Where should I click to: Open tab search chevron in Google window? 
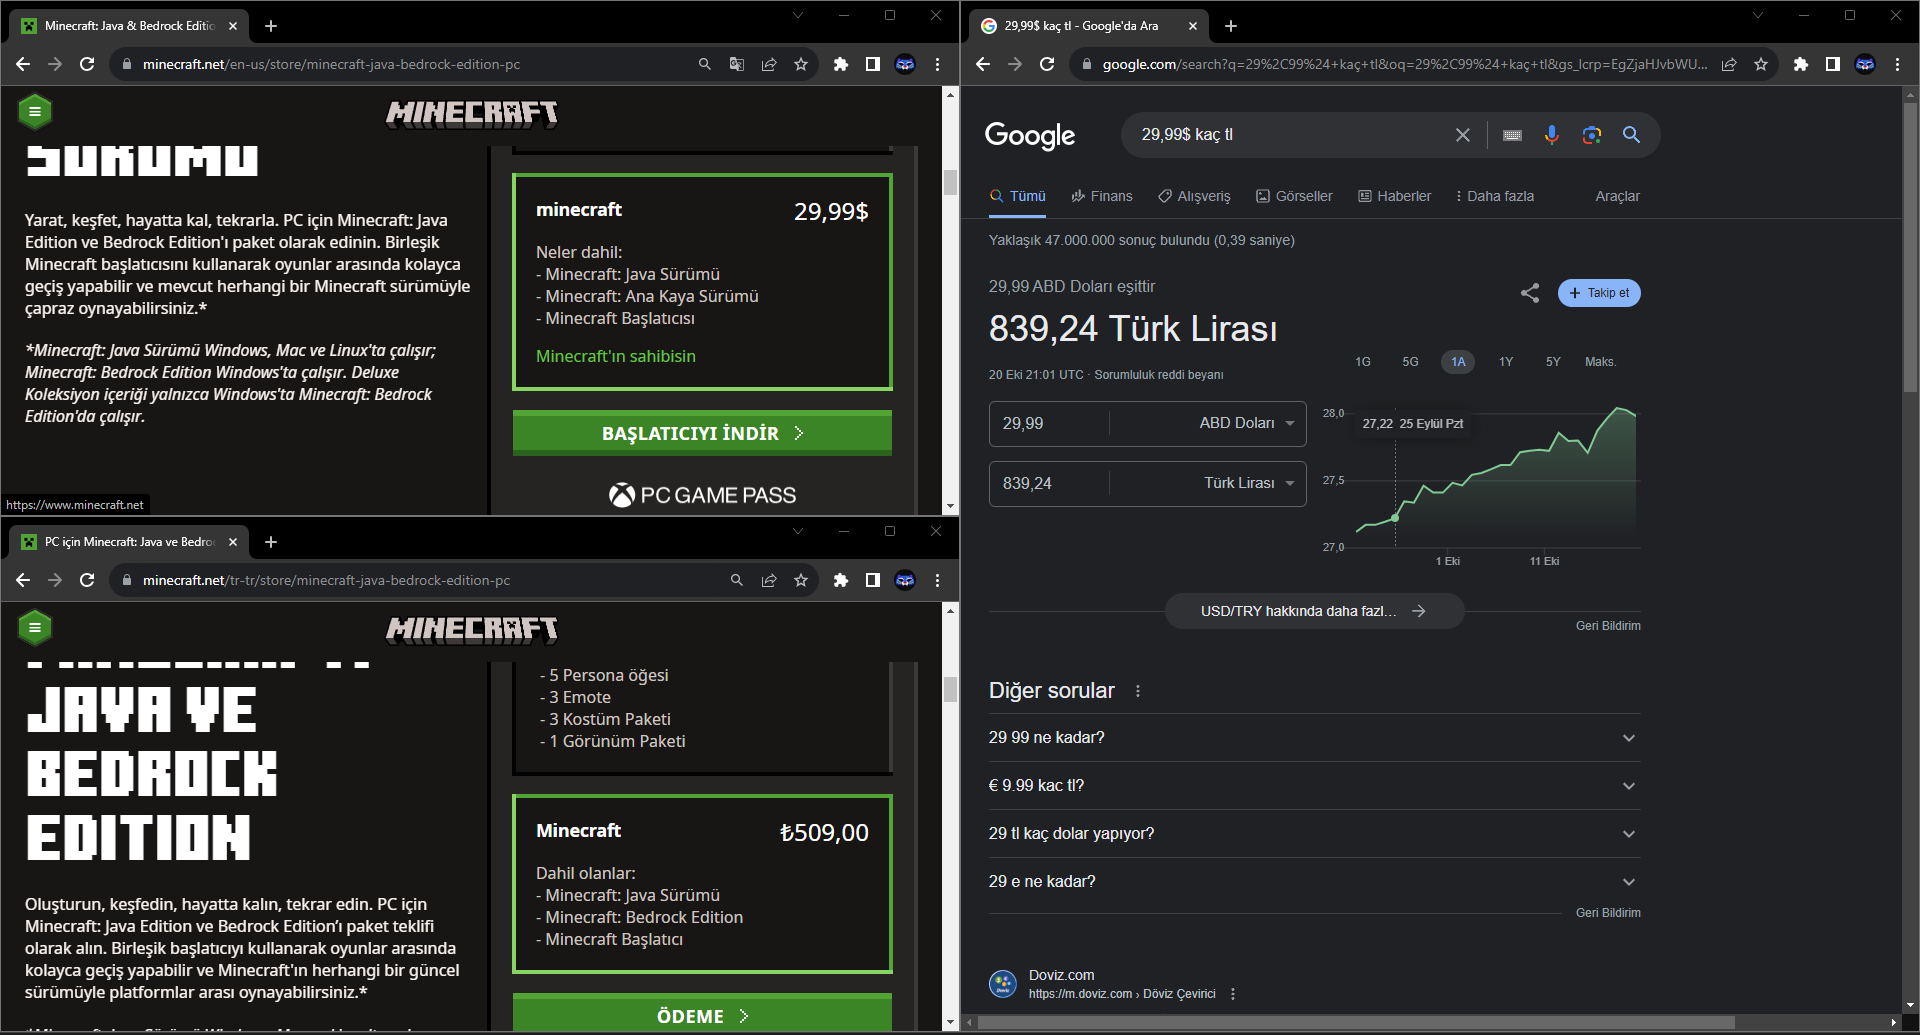pos(1758,15)
